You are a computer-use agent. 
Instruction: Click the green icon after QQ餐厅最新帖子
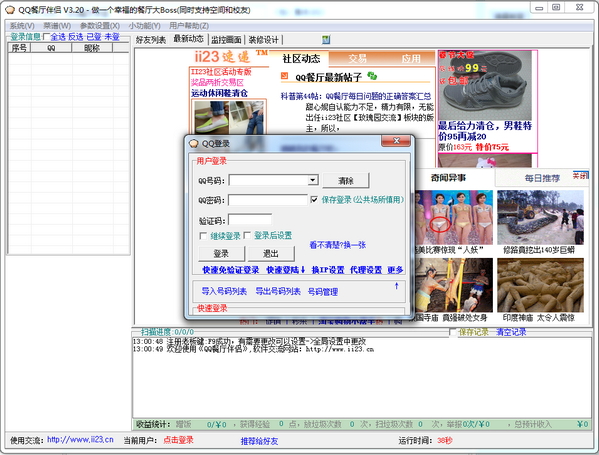click(x=371, y=76)
